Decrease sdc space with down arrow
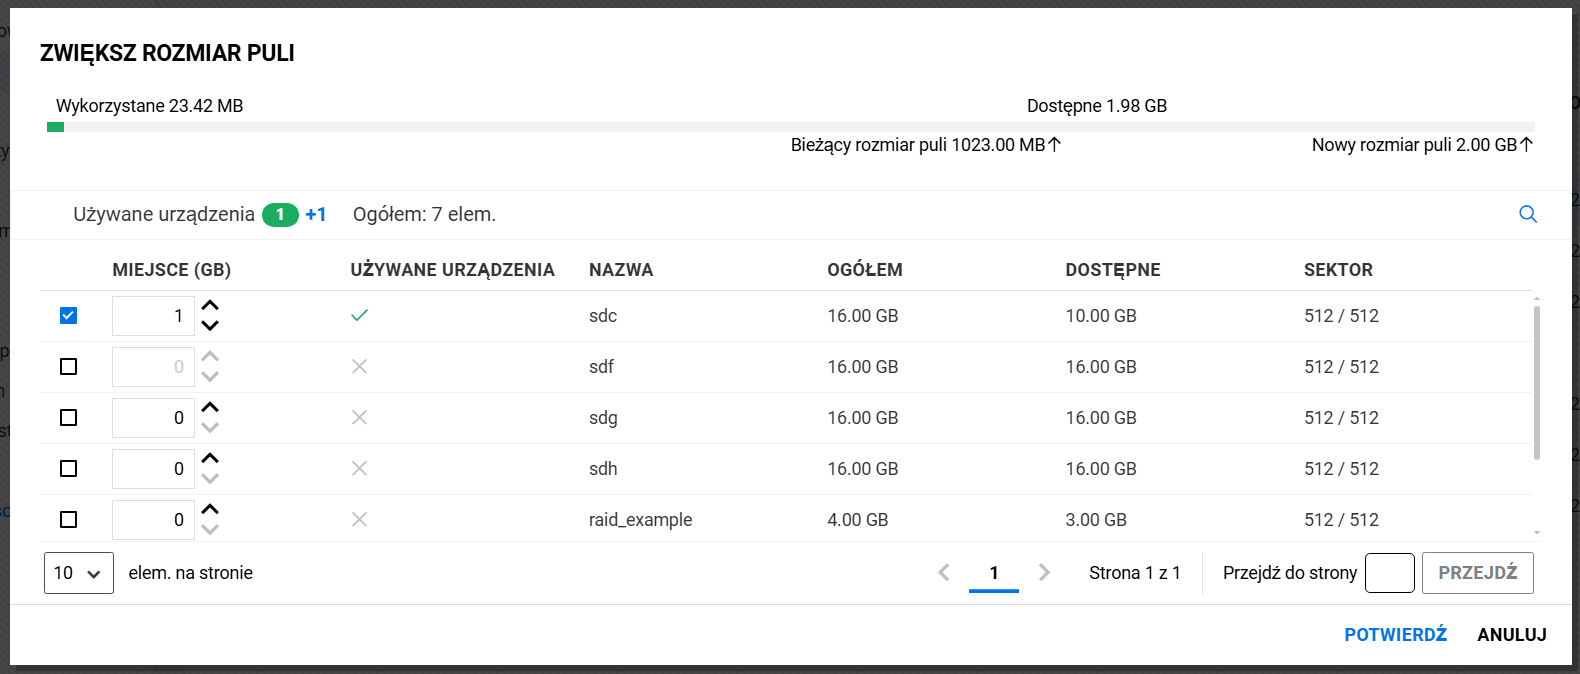 tap(210, 325)
